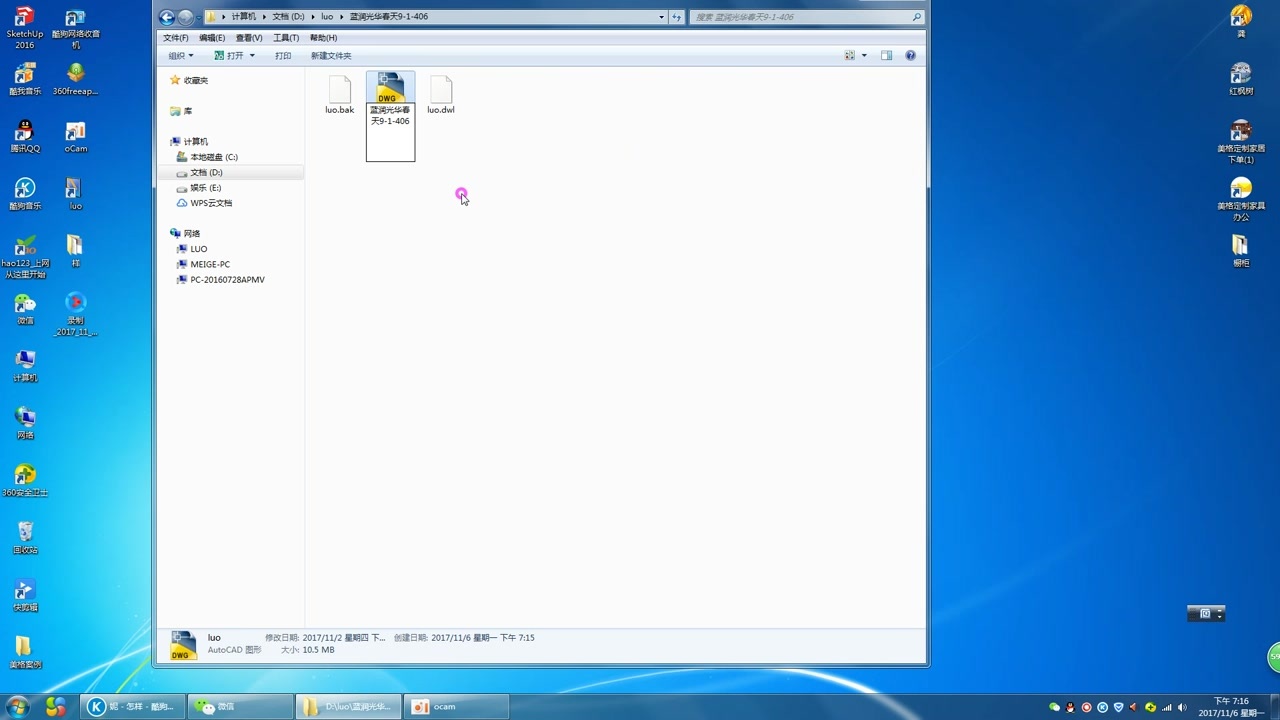Click the 新建文件夹 button

331,56
